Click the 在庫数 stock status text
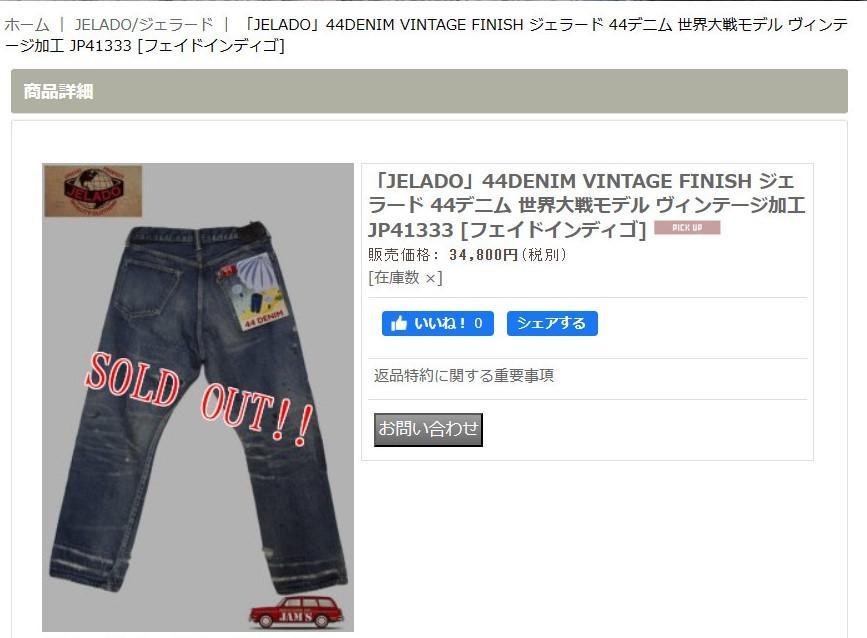 click(405, 278)
